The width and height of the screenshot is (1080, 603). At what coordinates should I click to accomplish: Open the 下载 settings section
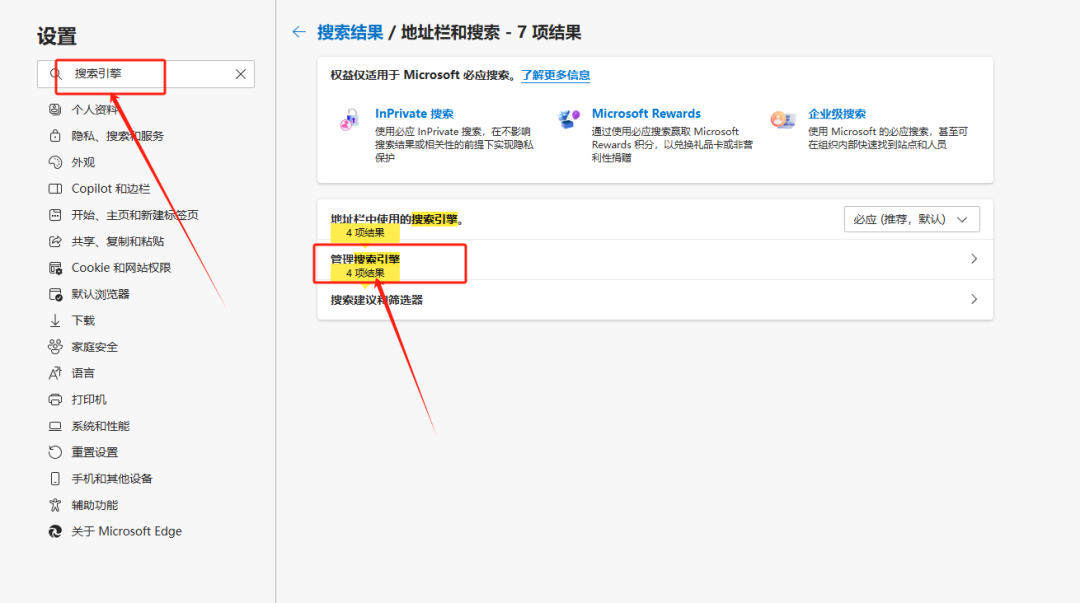click(x=83, y=320)
